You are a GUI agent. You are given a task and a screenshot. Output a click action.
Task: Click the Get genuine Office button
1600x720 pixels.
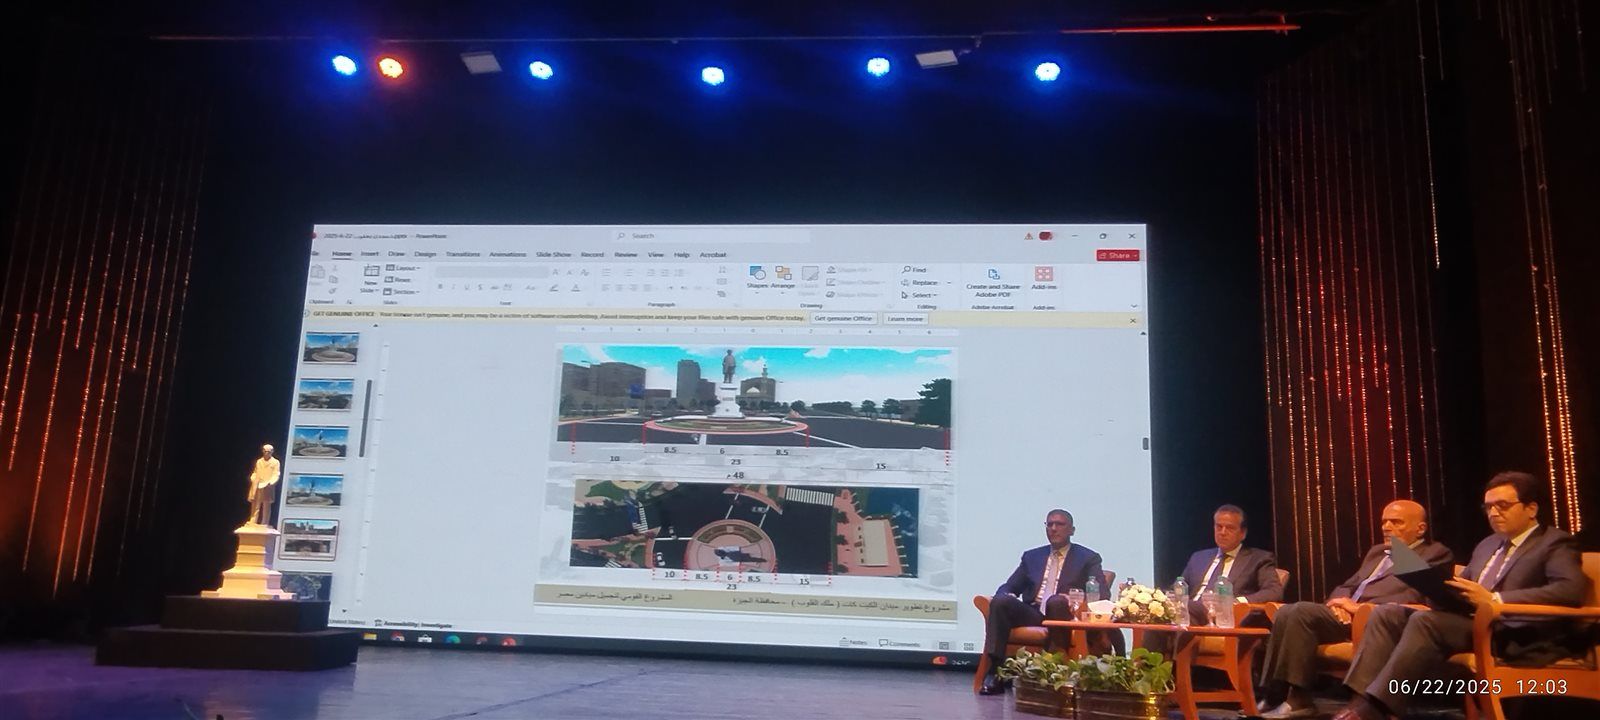coord(844,318)
